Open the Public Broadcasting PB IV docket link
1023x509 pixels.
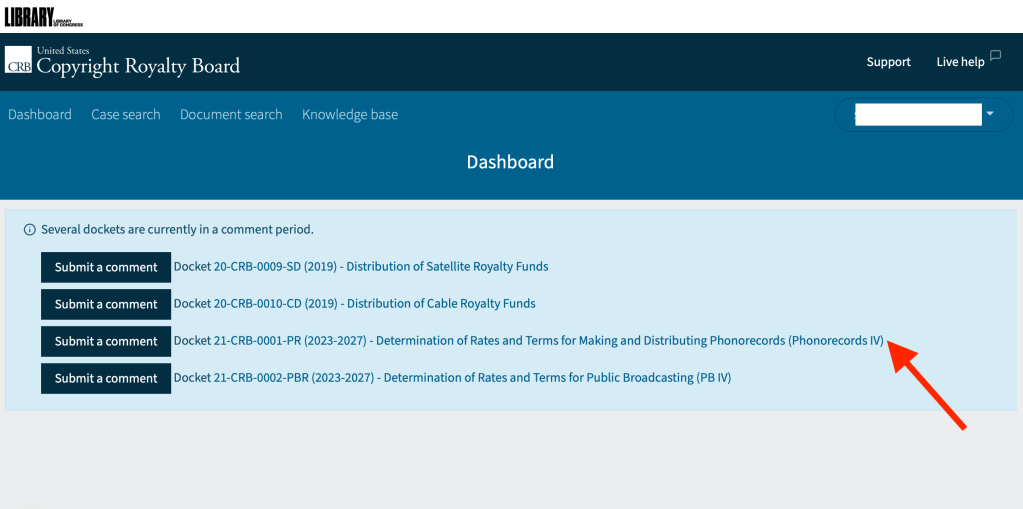[452, 378]
